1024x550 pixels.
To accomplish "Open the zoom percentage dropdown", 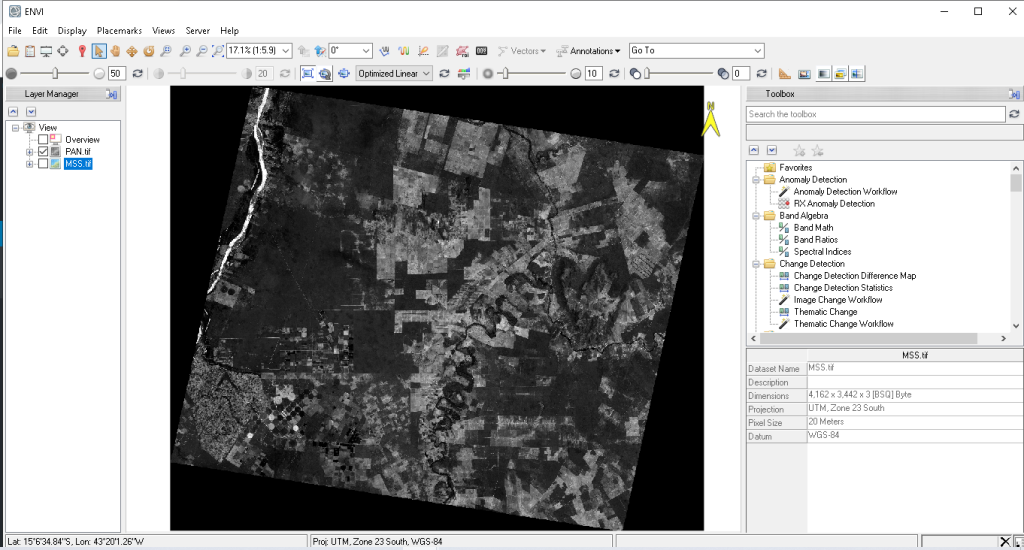I will pyautogui.click(x=286, y=50).
